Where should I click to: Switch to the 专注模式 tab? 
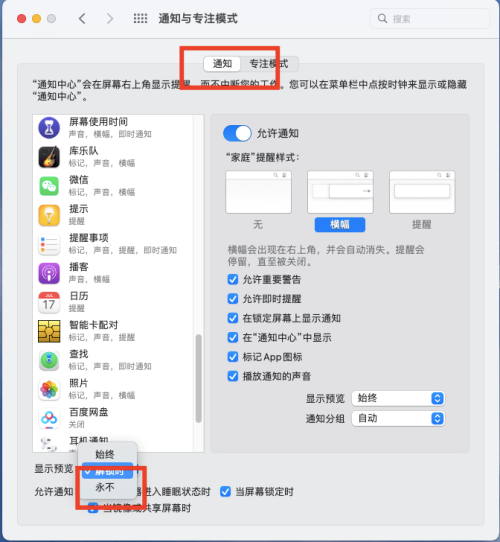pyautogui.click(x=269, y=64)
